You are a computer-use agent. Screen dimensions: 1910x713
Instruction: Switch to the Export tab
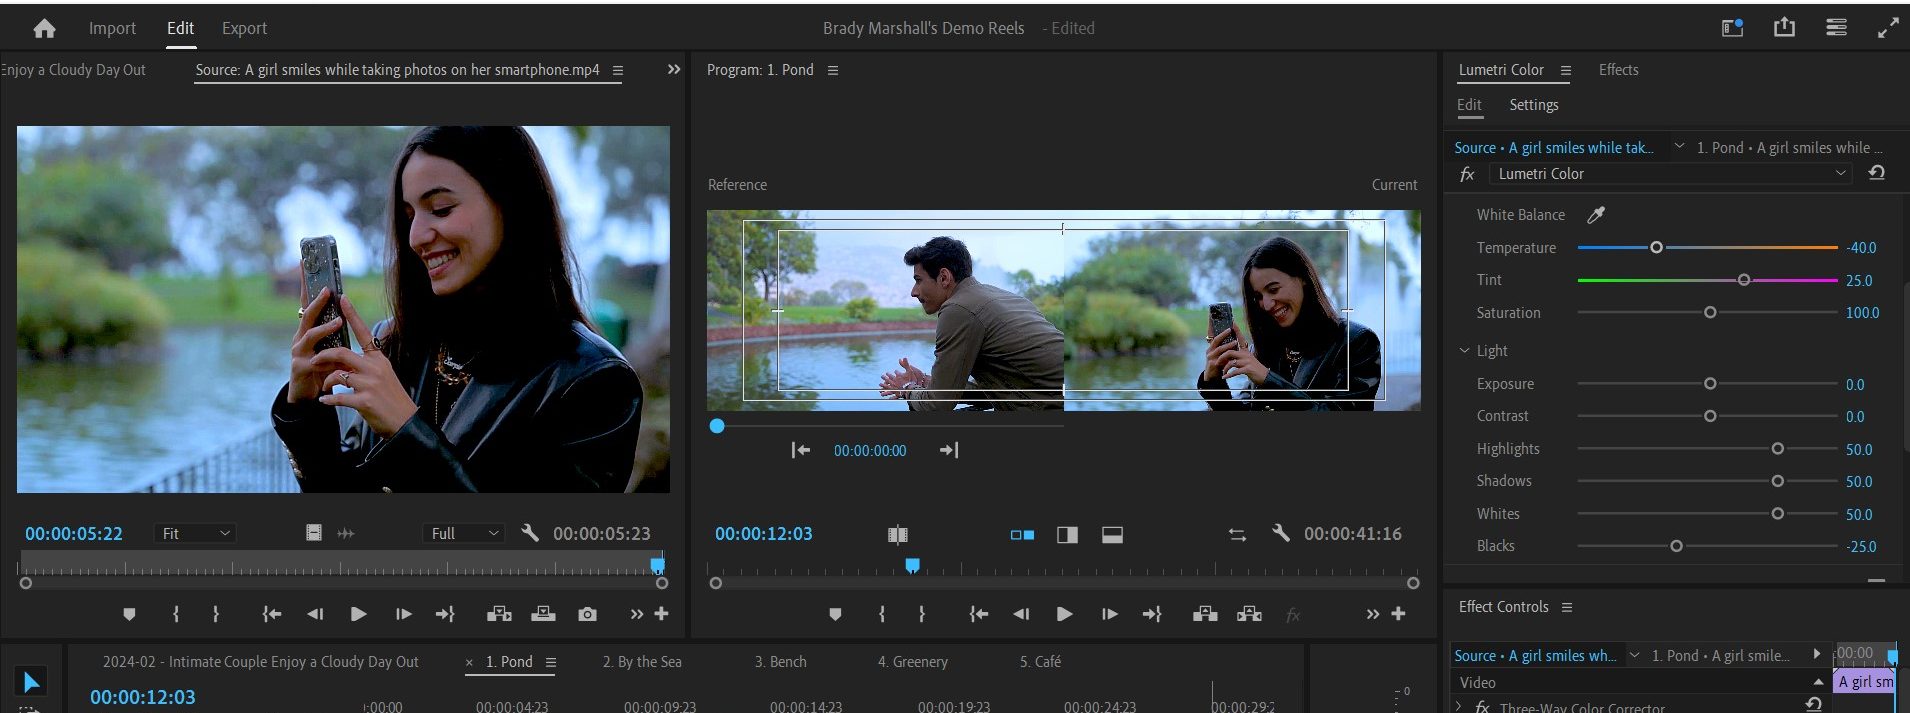click(x=244, y=28)
